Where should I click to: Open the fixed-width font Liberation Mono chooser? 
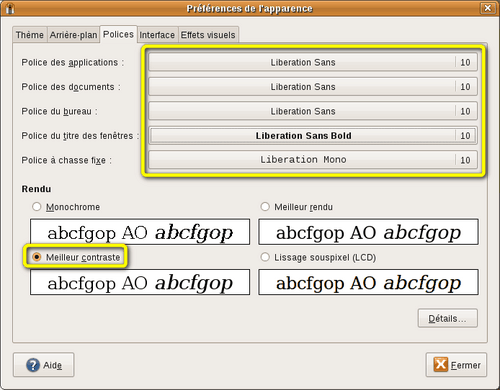313,160
